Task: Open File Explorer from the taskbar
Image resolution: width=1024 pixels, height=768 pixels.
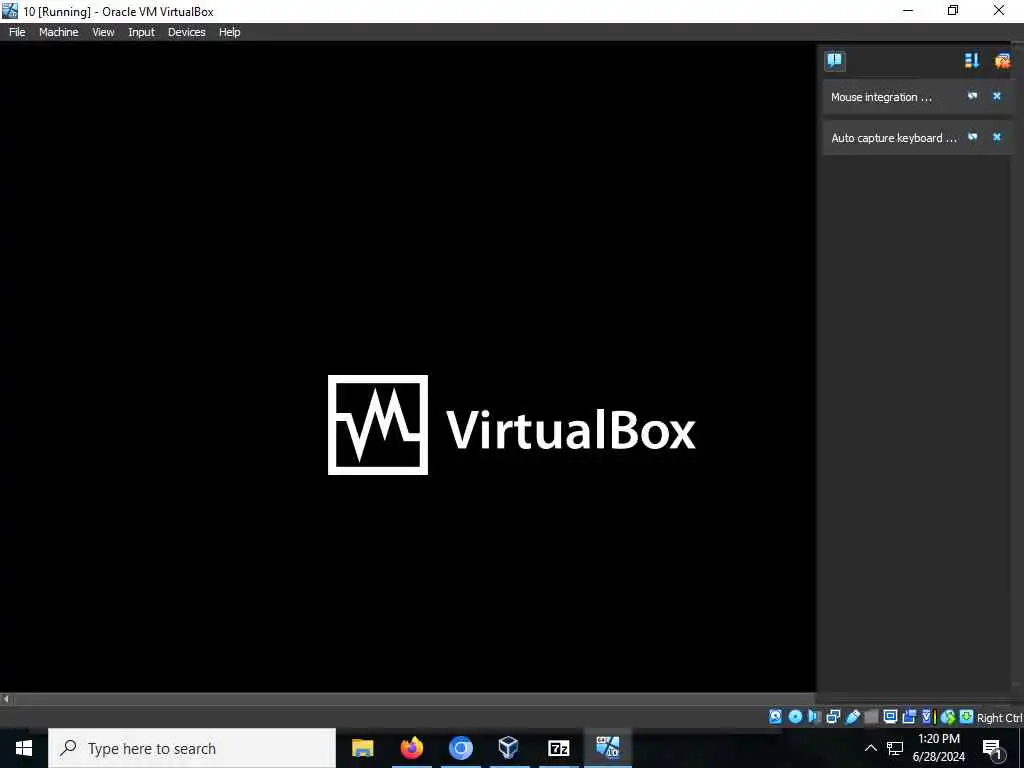Action: [362, 748]
